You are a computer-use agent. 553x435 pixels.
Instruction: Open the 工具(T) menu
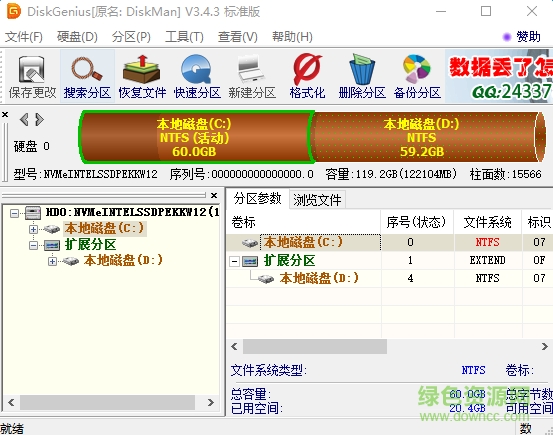pos(184,37)
